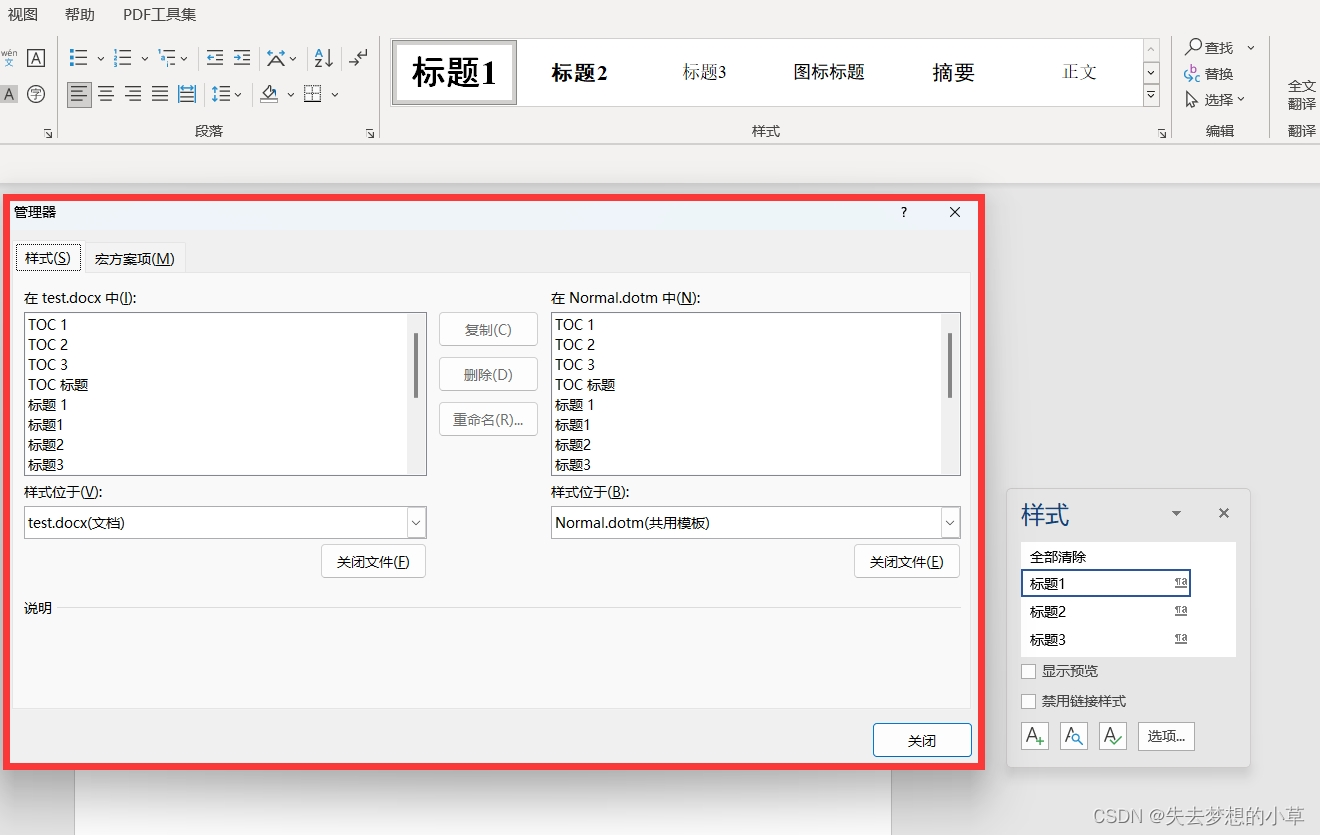Sort text with the A-Z icon
Image resolution: width=1320 pixels, height=835 pixels.
pos(323,58)
